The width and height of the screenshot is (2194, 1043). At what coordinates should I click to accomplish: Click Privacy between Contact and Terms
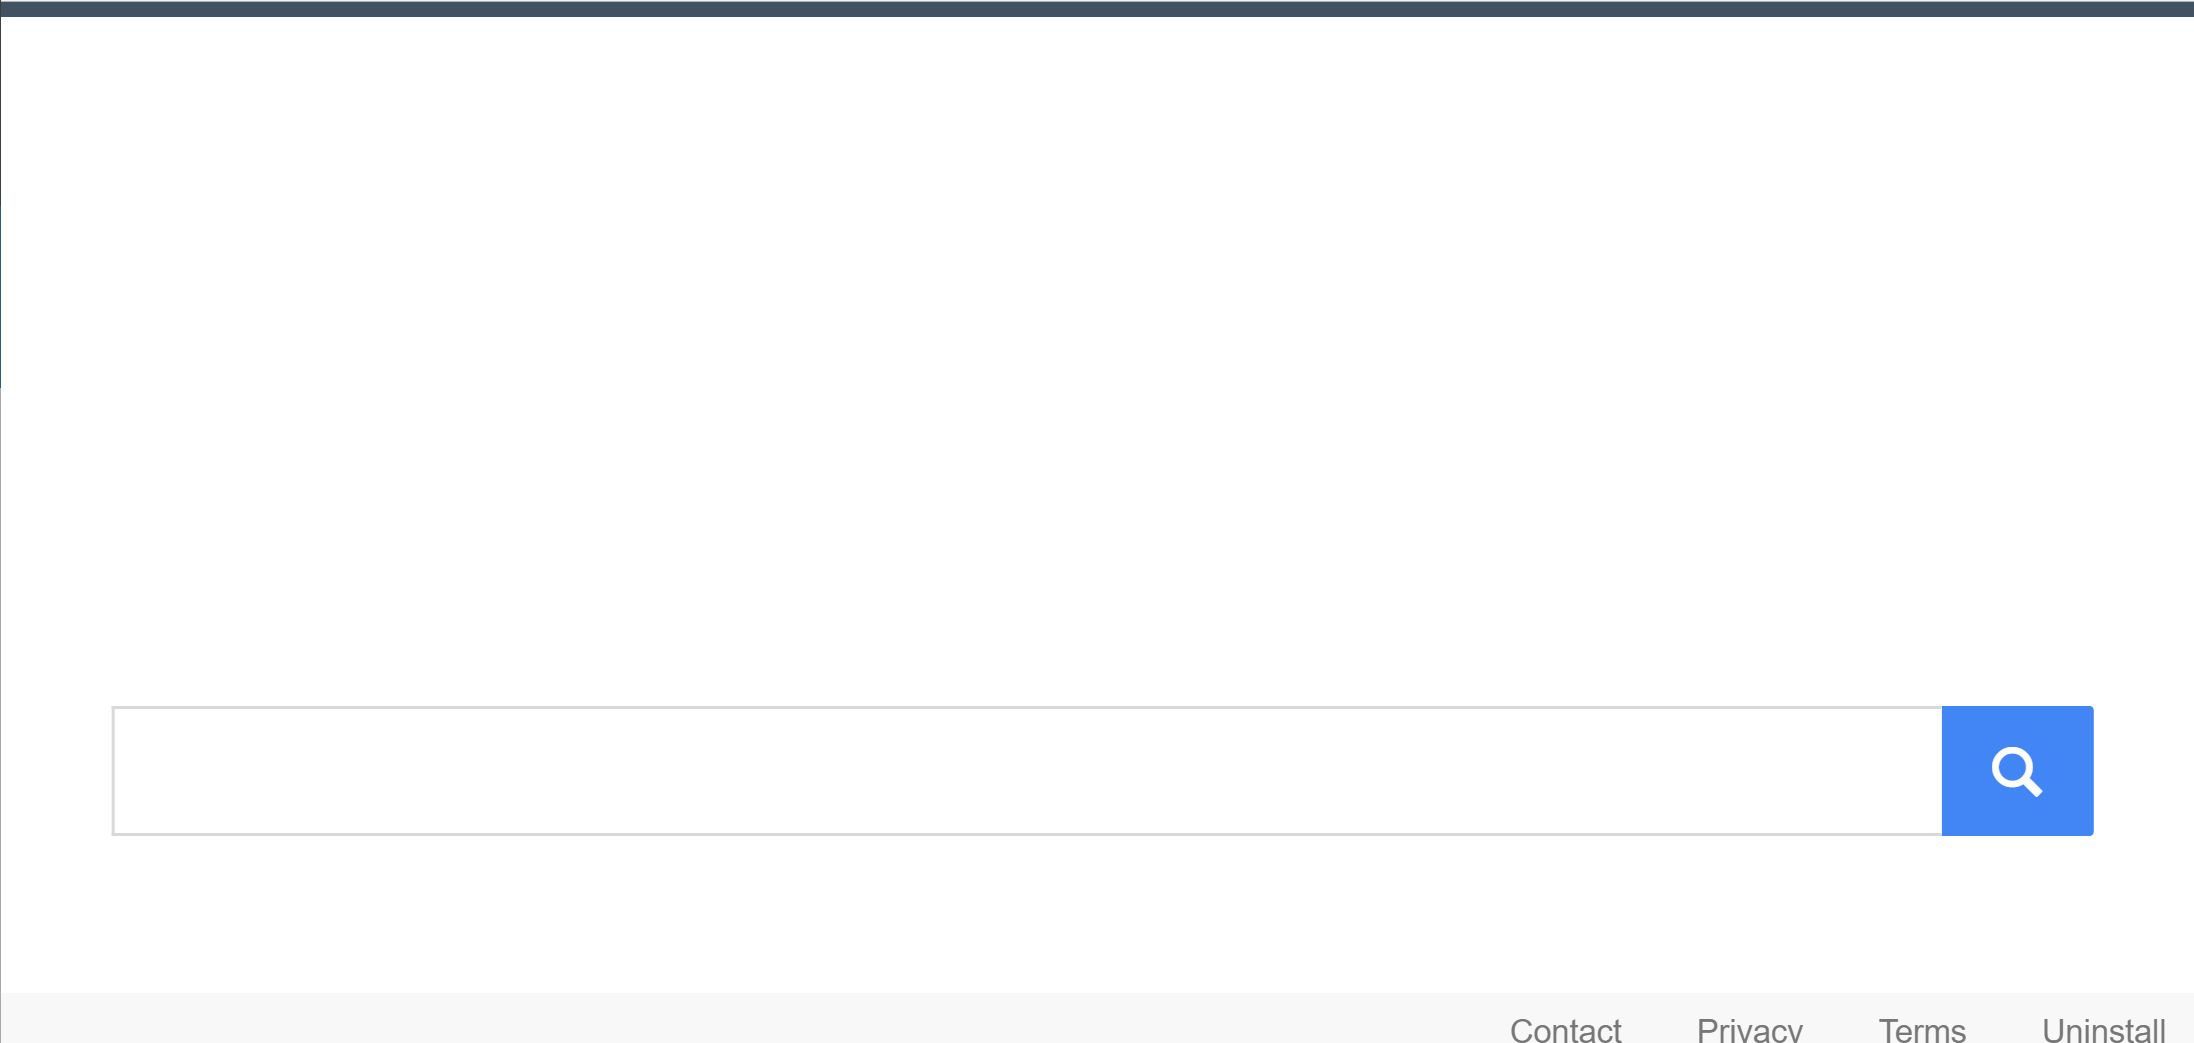point(1749,1029)
